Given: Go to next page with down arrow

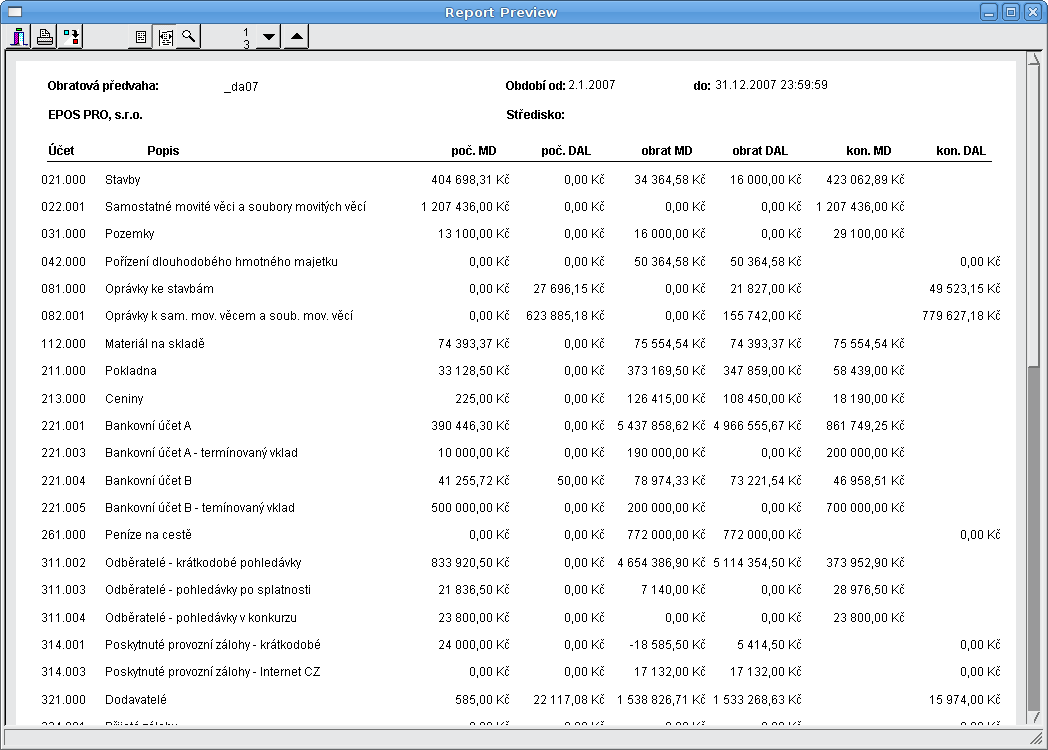Looking at the screenshot, I should click(268, 38).
